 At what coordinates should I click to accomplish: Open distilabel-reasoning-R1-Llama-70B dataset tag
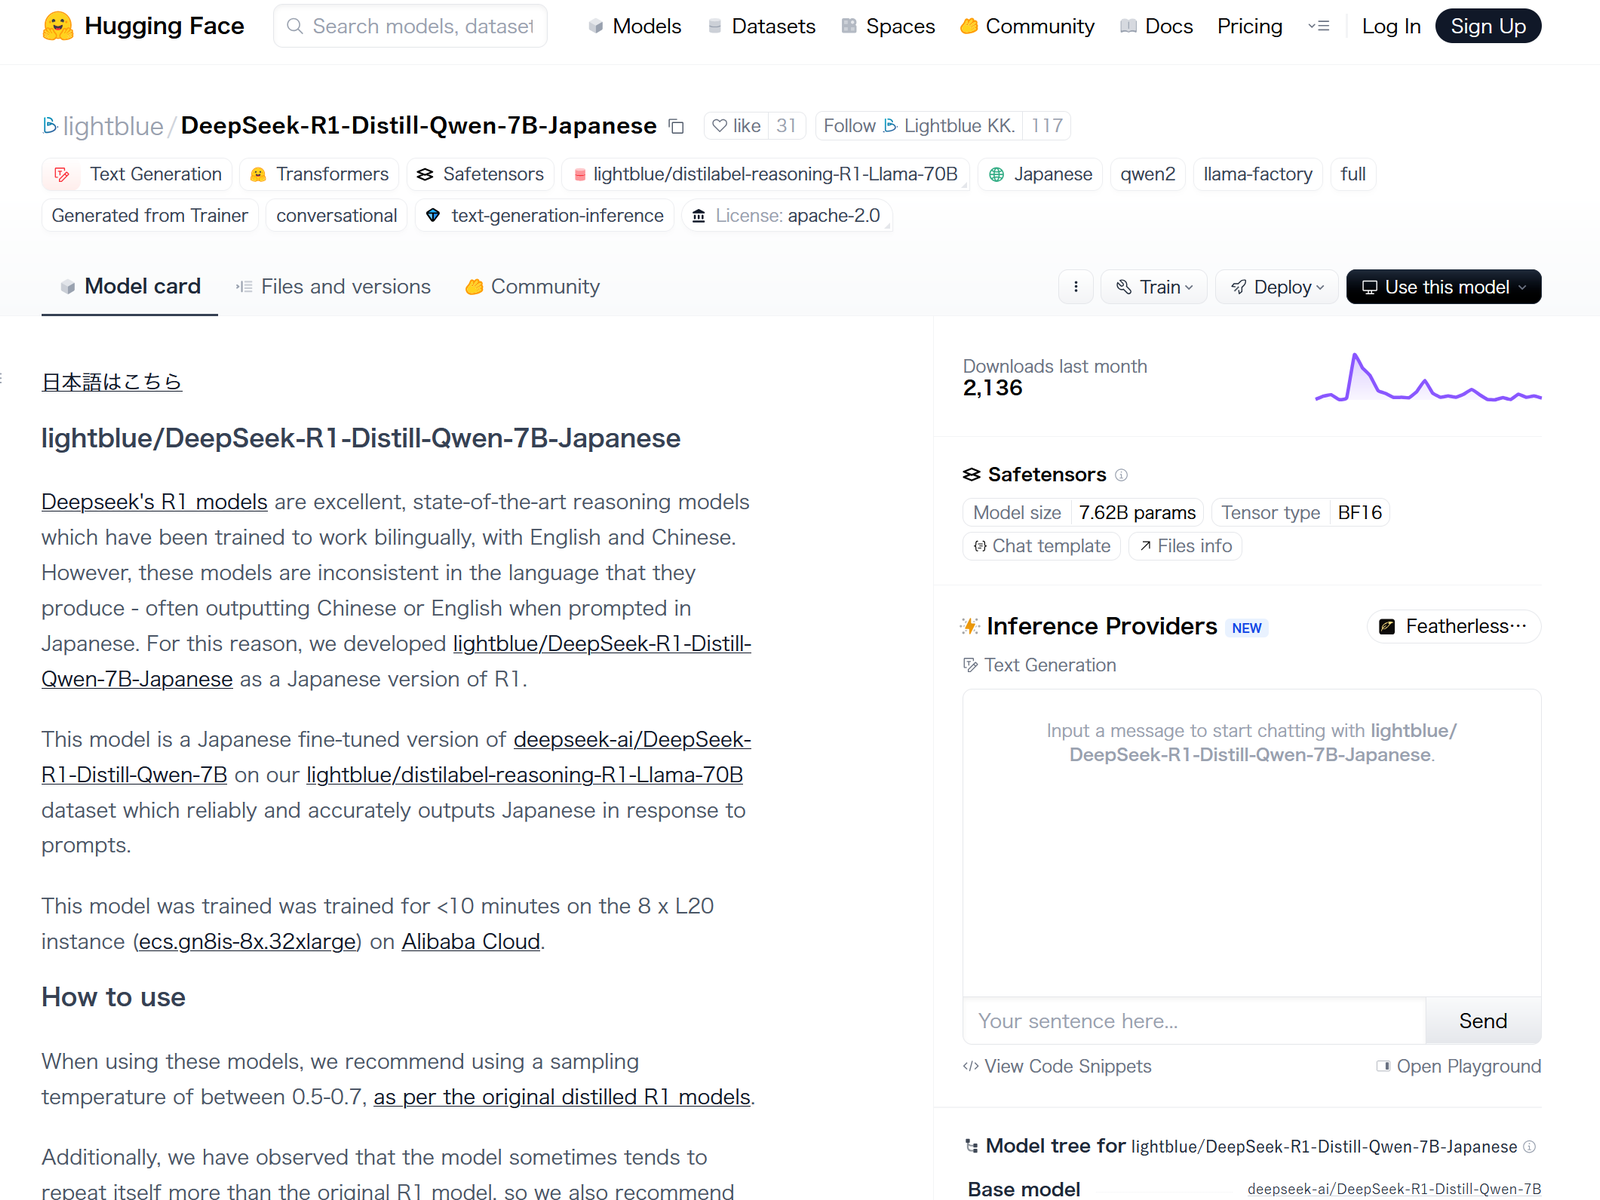point(765,174)
